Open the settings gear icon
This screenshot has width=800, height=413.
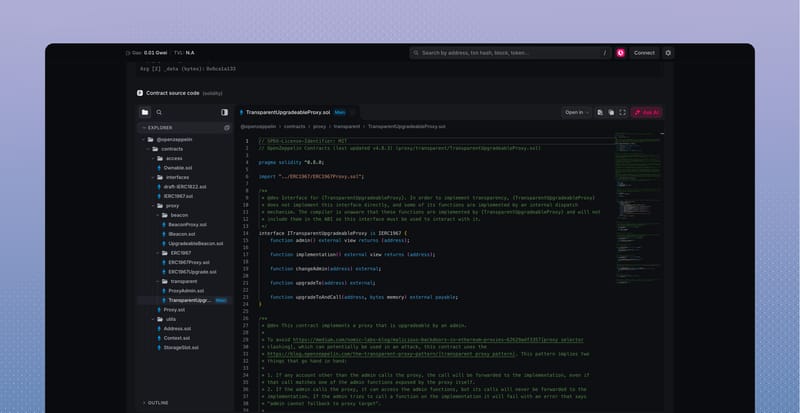[x=668, y=53]
